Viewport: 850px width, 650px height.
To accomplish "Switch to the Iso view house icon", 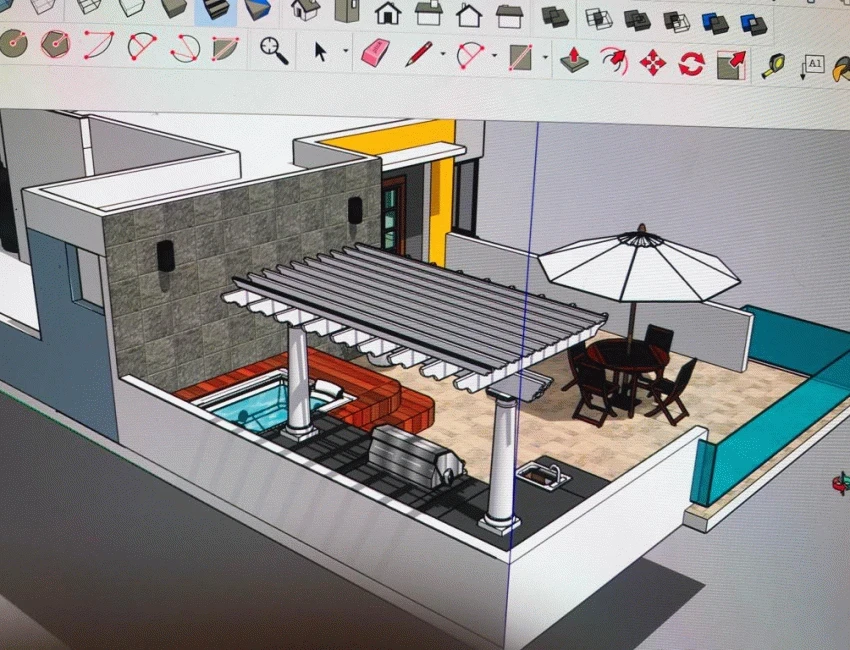I will click(x=305, y=10).
